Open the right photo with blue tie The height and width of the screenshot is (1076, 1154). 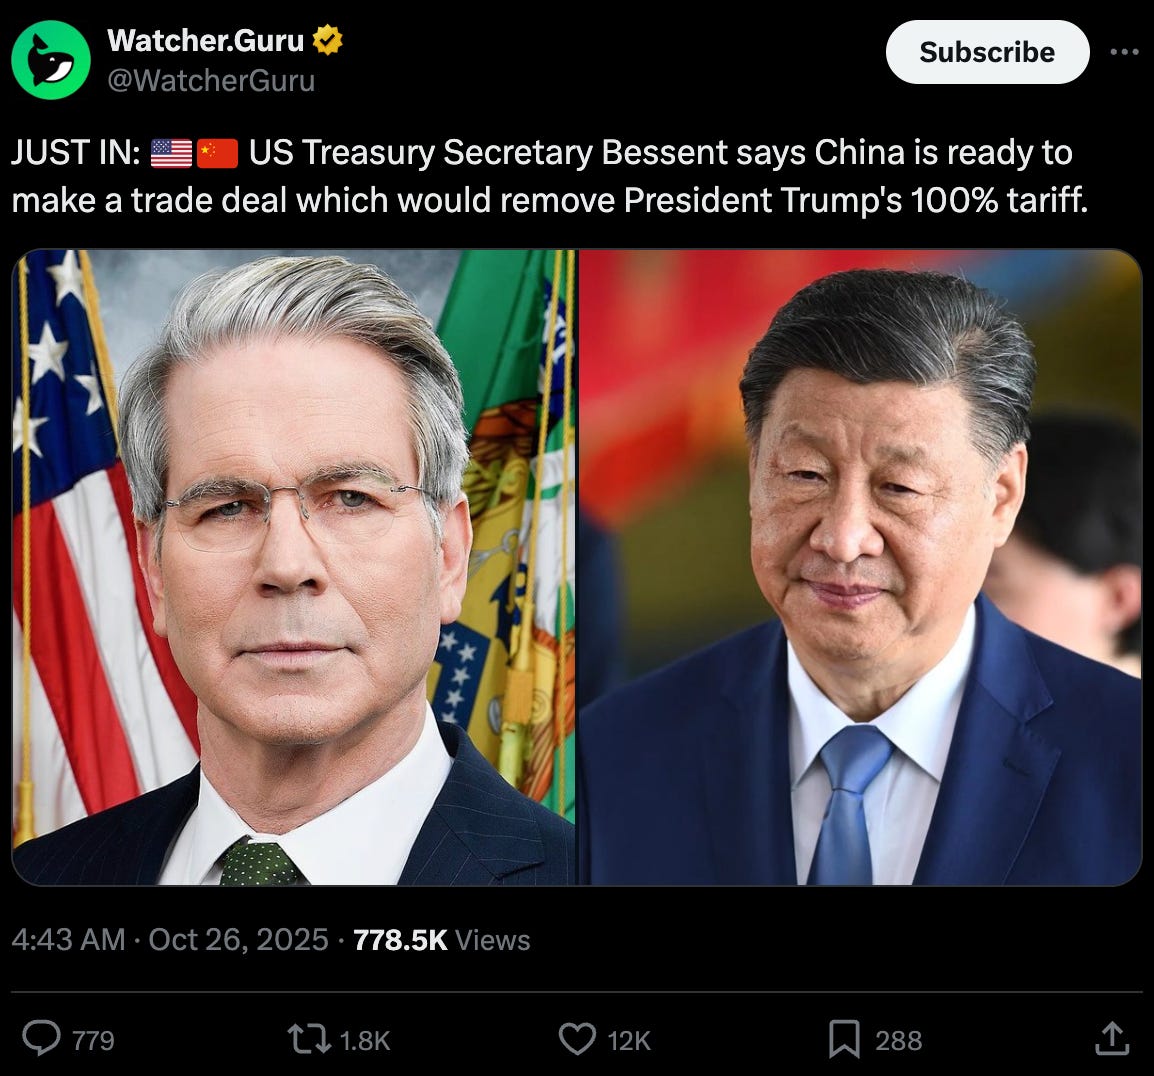pos(860,567)
